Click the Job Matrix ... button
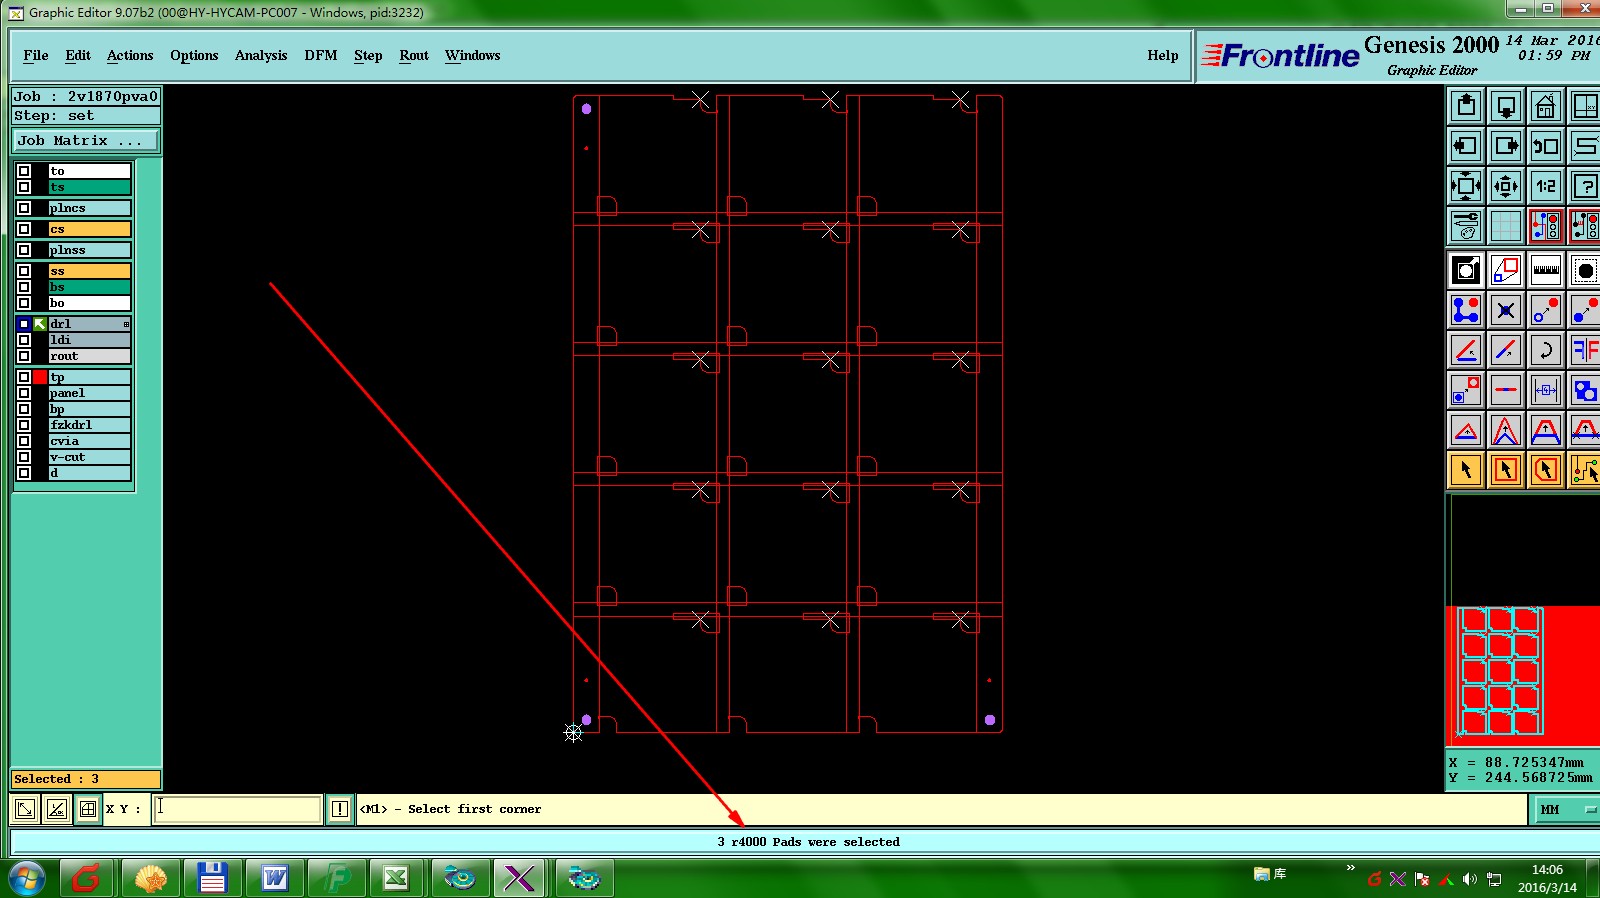Screen dimensions: 1600x898 pyautogui.click(x=85, y=140)
